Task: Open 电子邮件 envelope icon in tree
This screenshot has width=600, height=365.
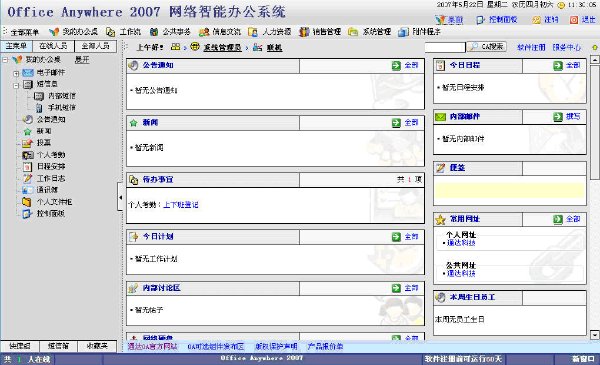Action: (x=28, y=73)
